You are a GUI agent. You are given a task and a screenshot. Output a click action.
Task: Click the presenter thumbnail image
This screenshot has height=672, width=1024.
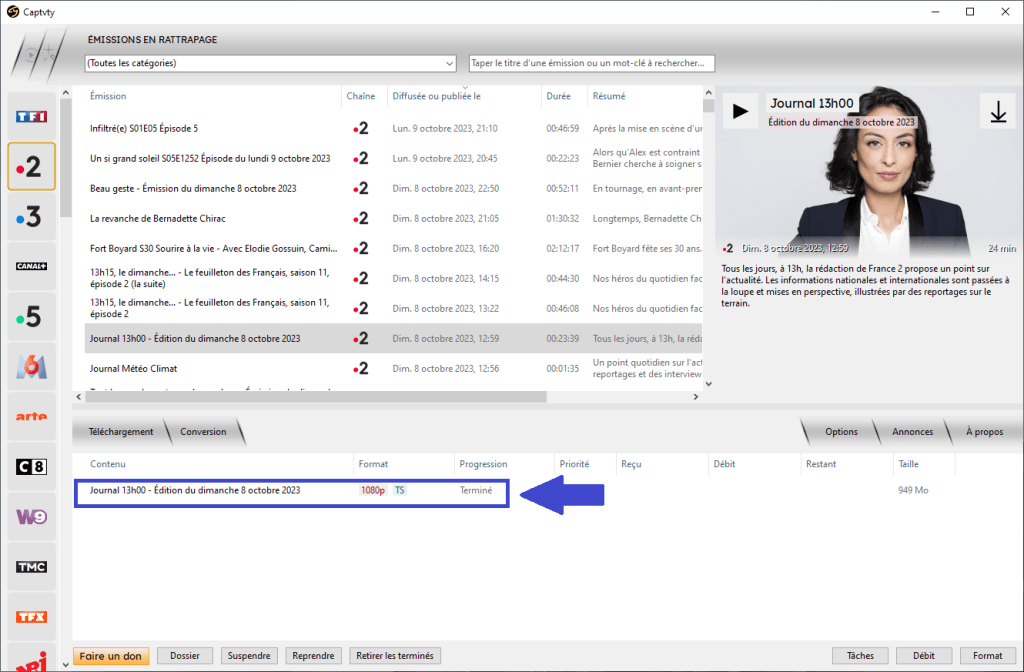[867, 173]
